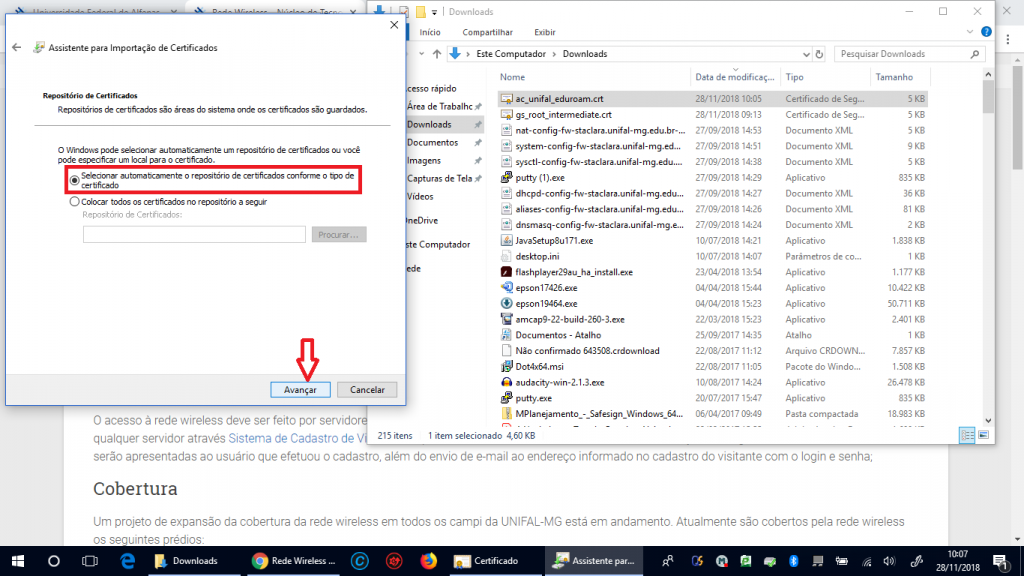Click the Repositório de Certificados text field
This screenshot has height=576, width=1024.
click(x=194, y=234)
